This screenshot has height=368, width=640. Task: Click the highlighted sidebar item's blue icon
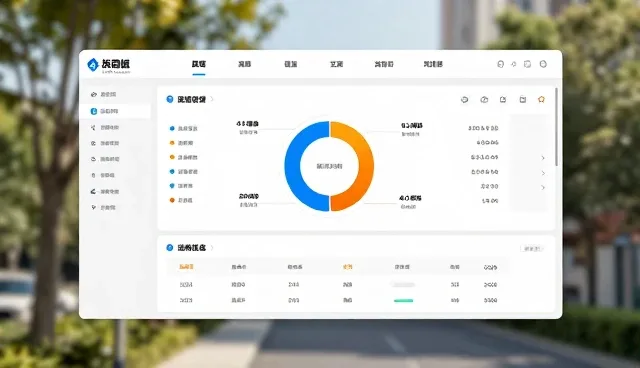coord(93,111)
